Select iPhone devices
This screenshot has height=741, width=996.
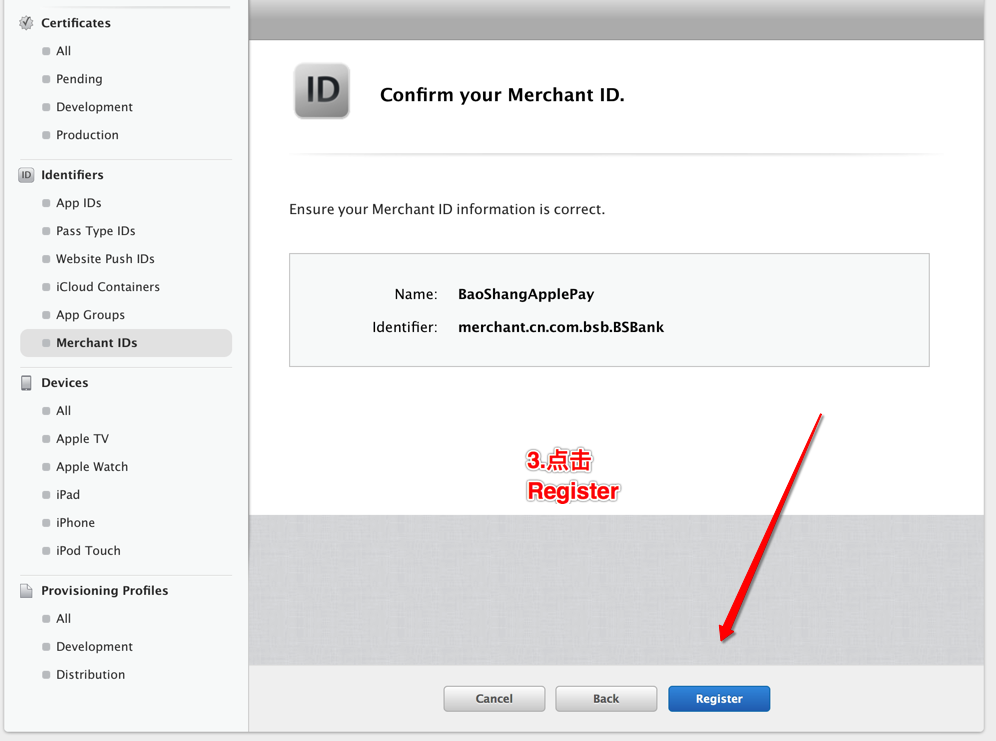(75, 523)
